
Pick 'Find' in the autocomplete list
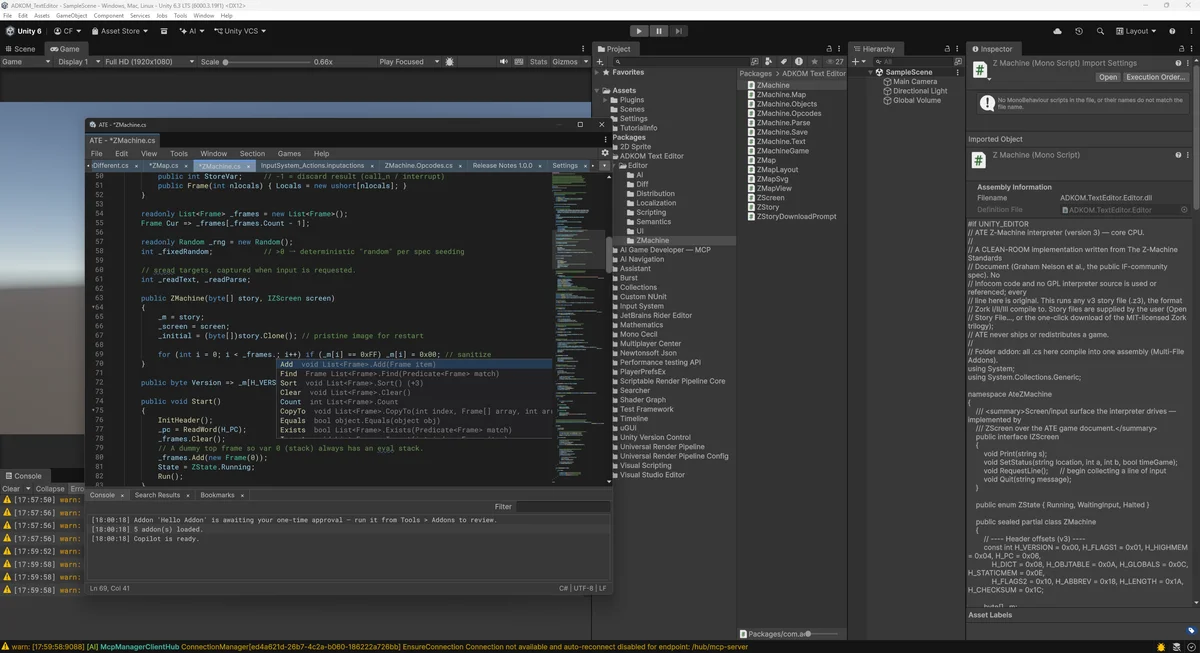[x=414, y=374]
